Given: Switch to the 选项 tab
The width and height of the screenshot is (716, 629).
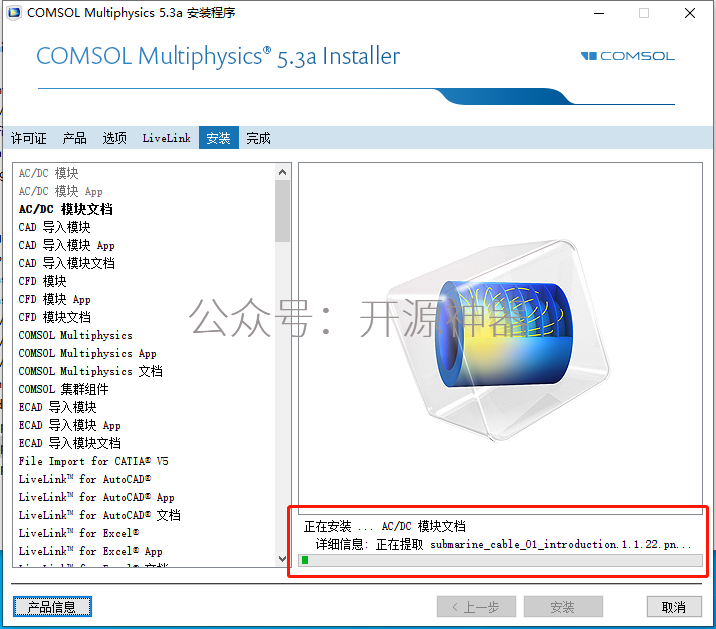Looking at the screenshot, I should 115,138.
